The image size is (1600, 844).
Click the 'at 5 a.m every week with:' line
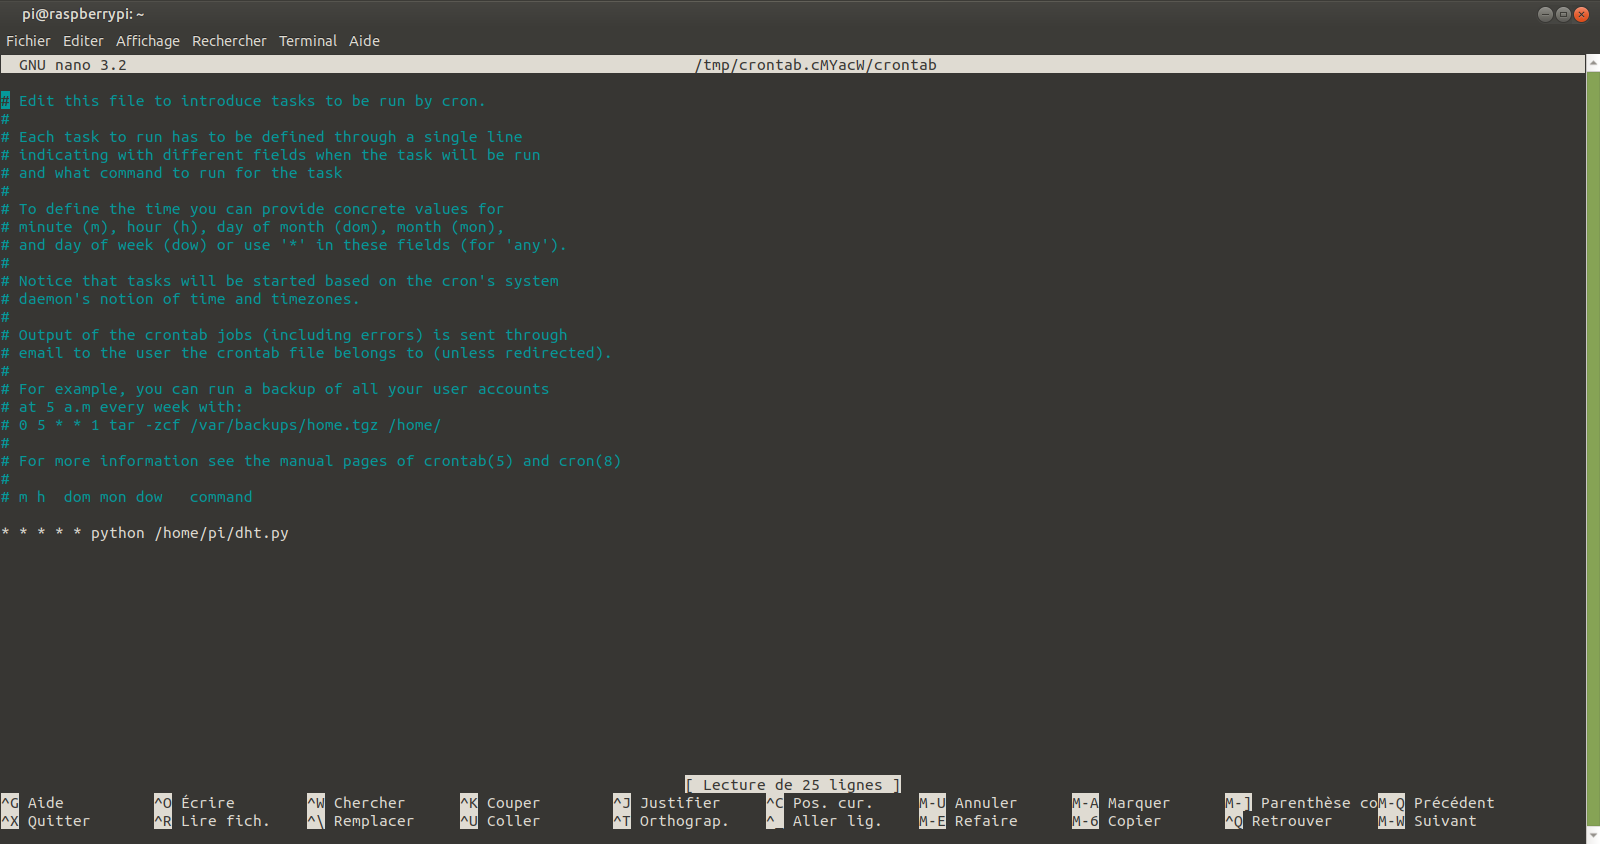point(122,407)
